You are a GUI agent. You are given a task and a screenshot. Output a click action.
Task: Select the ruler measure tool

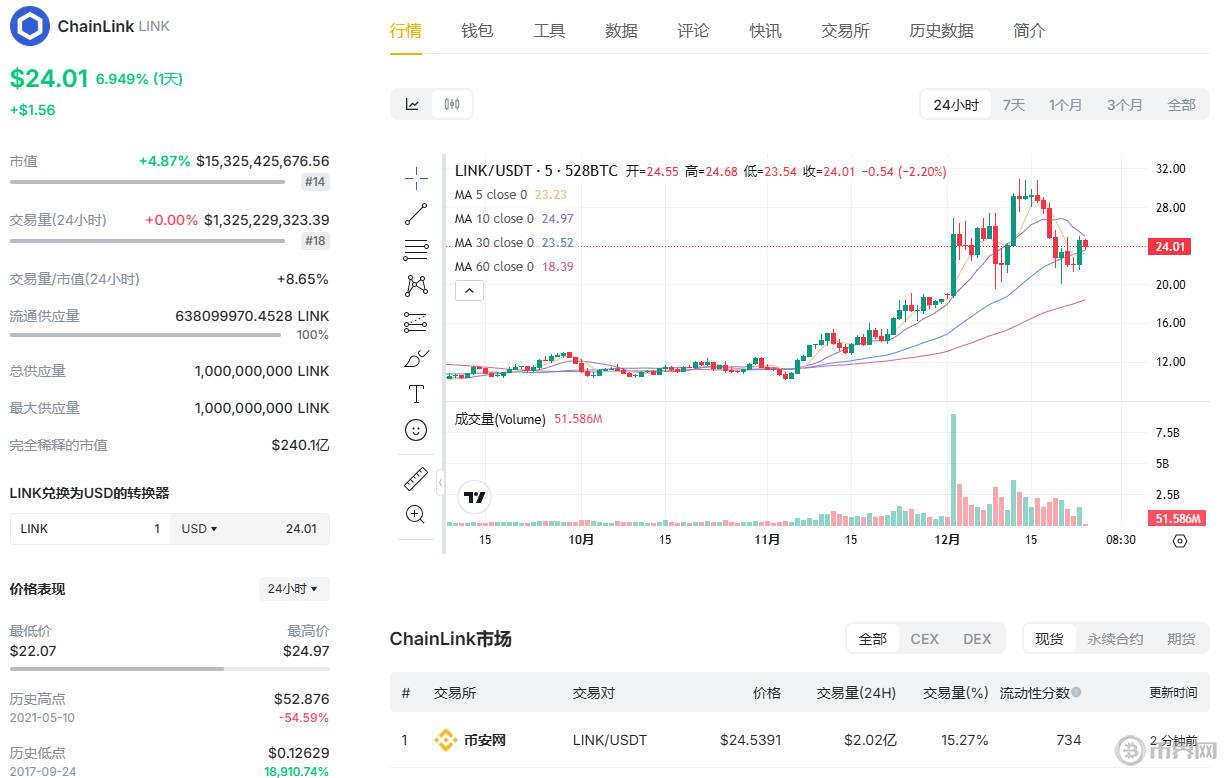[416, 479]
